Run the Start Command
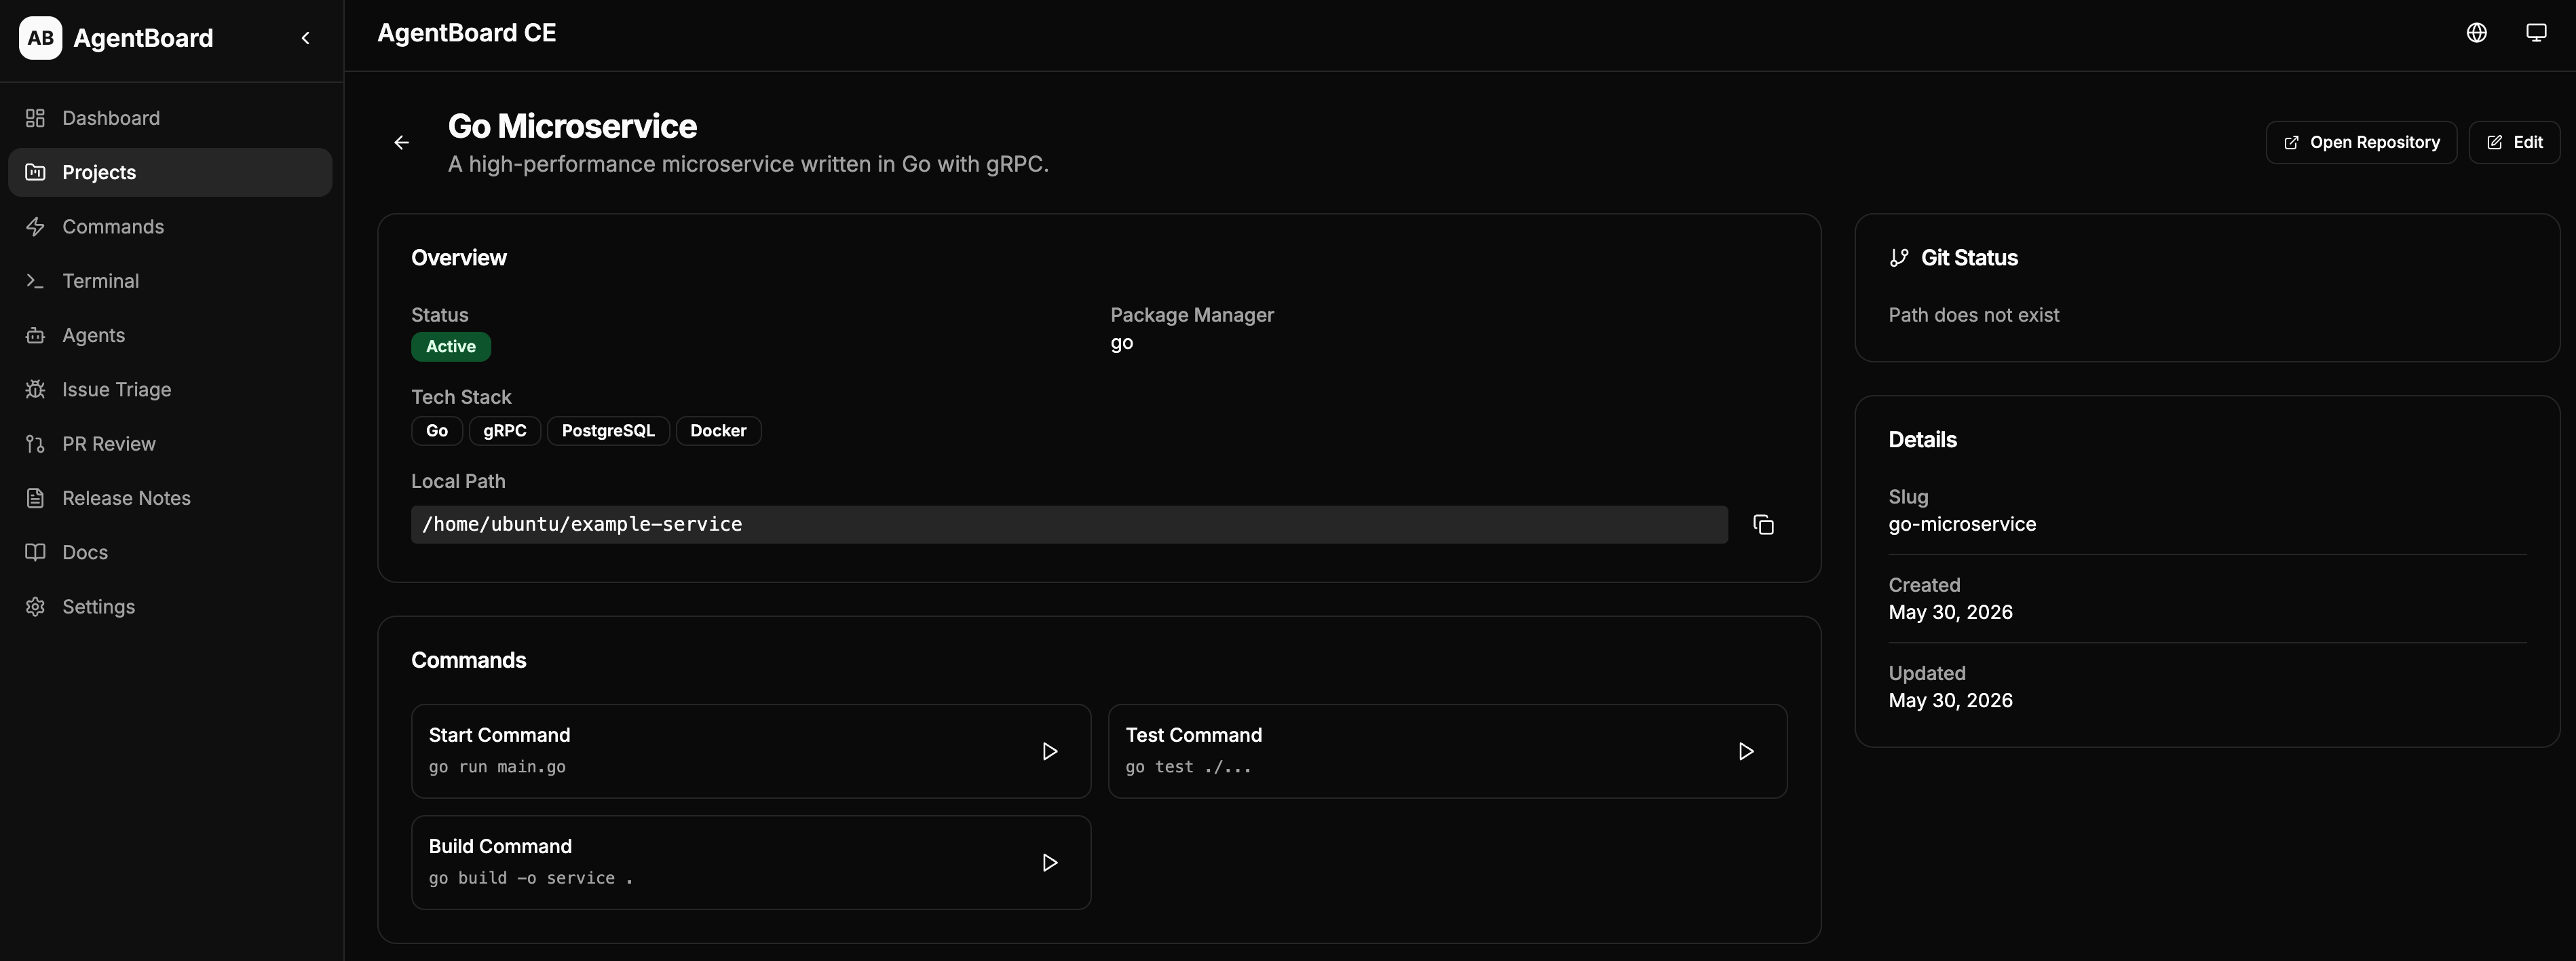 click(x=1049, y=751)
